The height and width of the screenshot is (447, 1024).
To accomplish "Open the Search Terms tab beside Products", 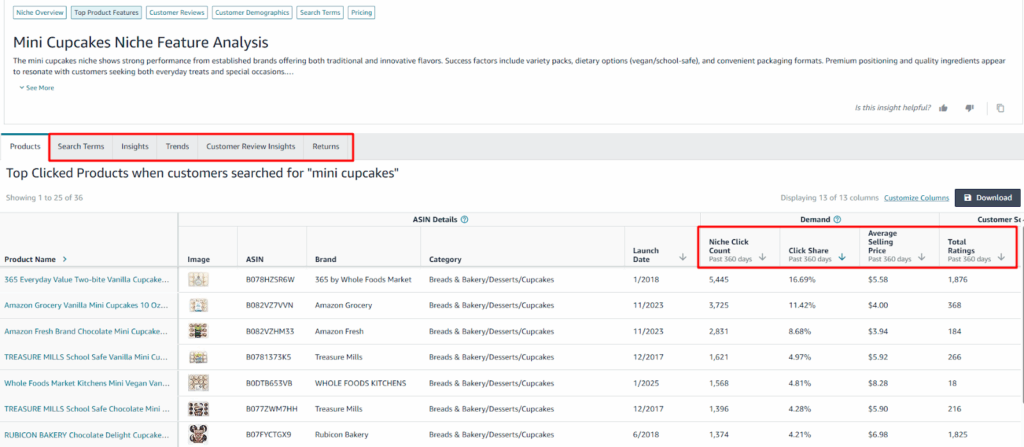I will coord(81,146).
